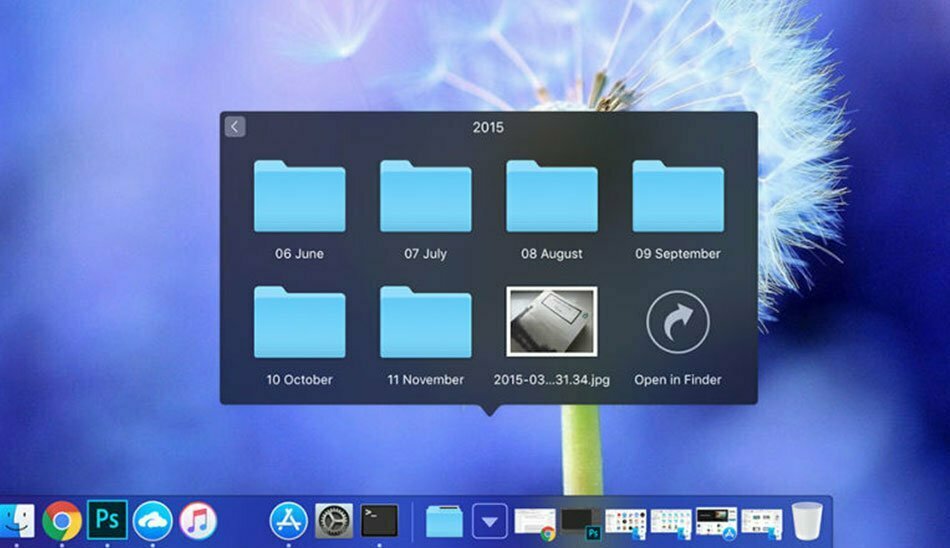Open iTunes music app in dock
Viewport: 950px width, 548px height.
(198, 521)
